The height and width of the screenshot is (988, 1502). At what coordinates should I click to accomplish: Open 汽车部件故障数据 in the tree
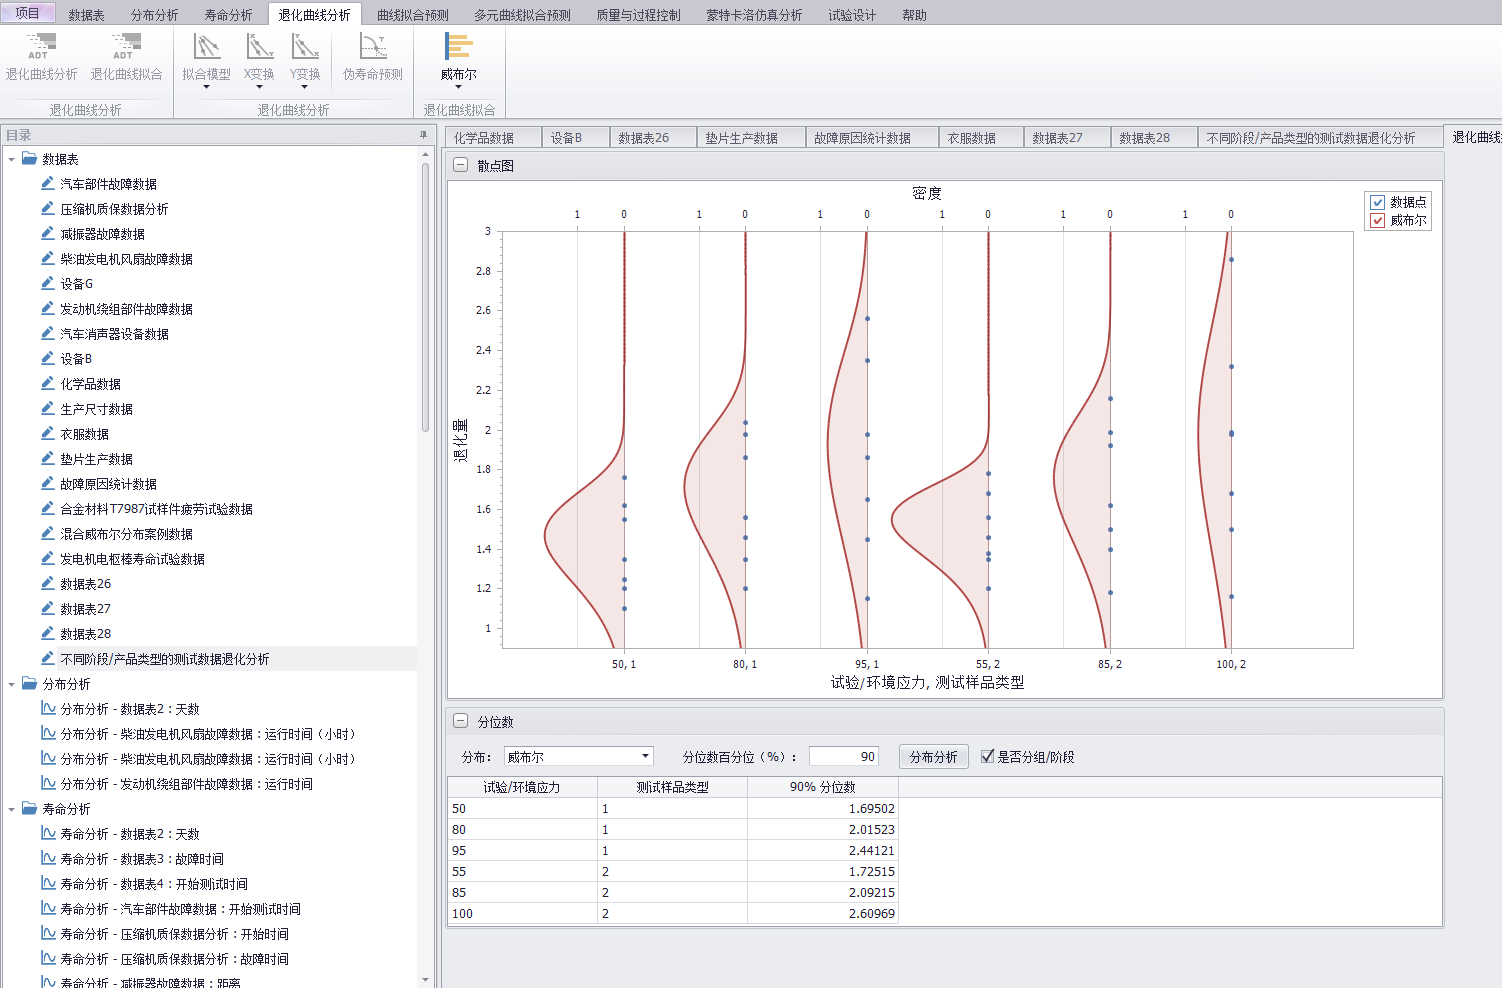[108, 184]
